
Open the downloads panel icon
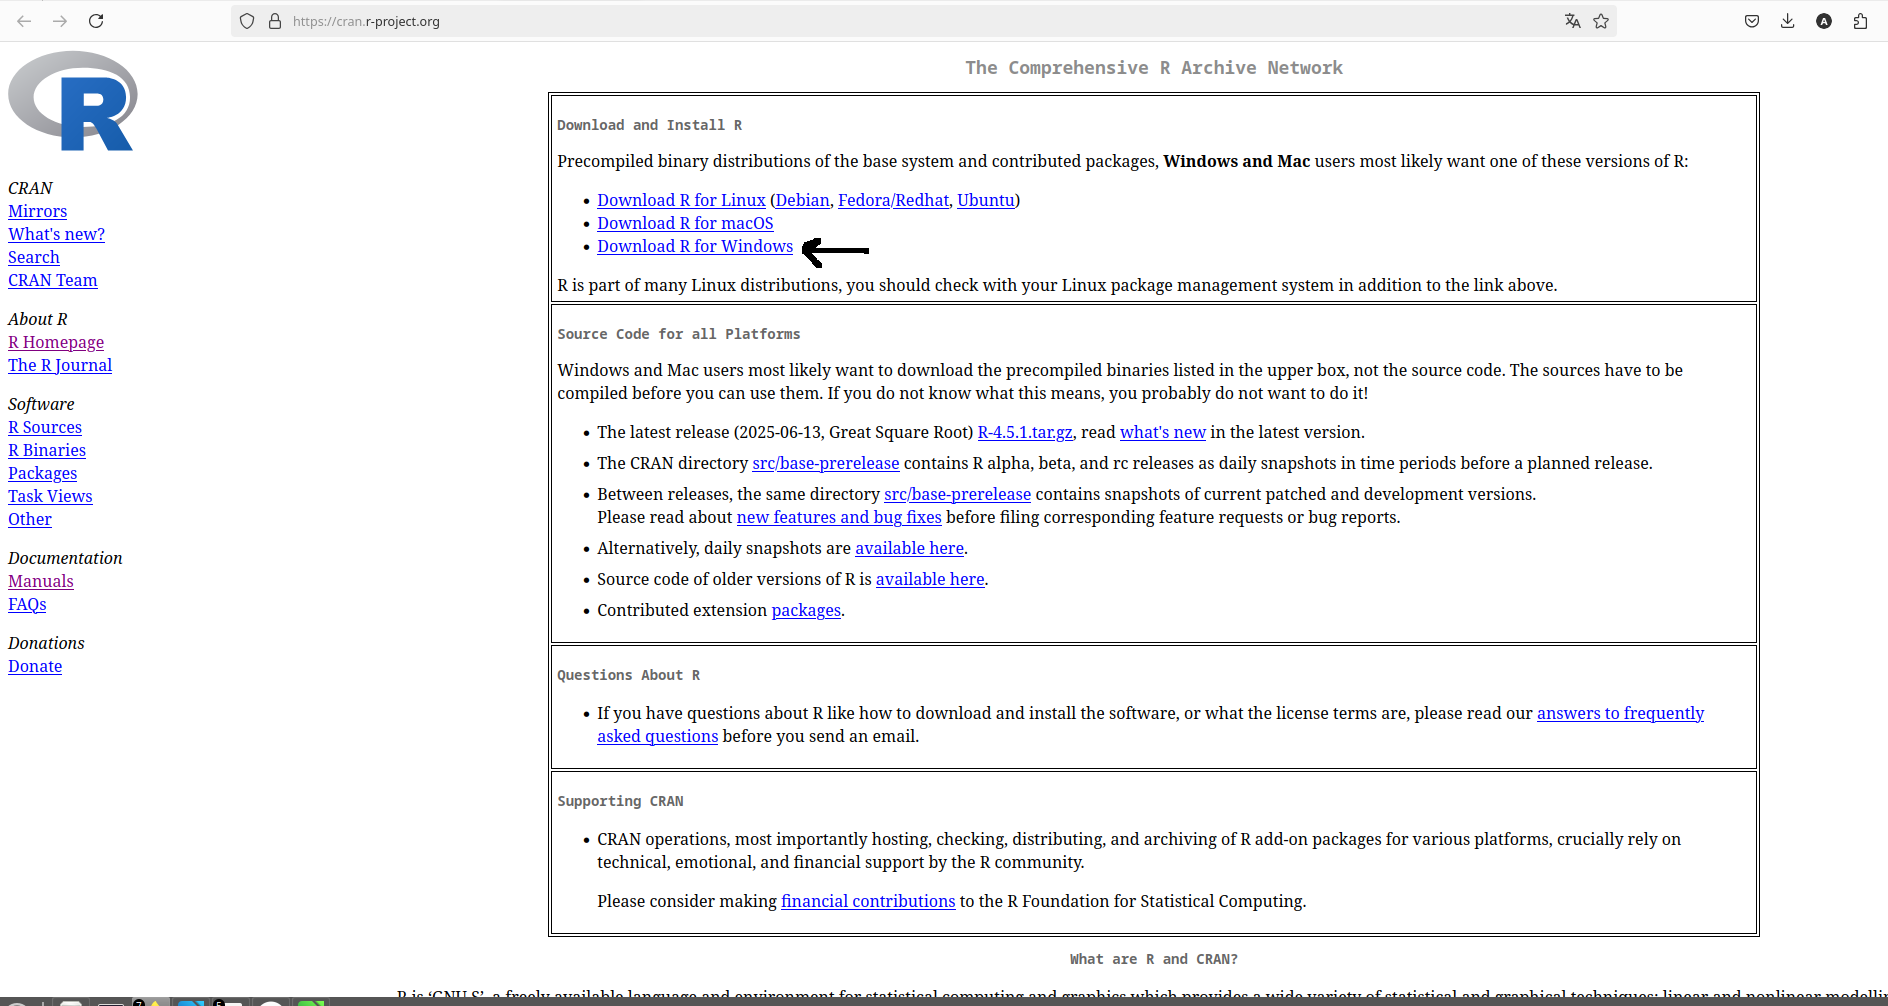(x=1788, y=21)
